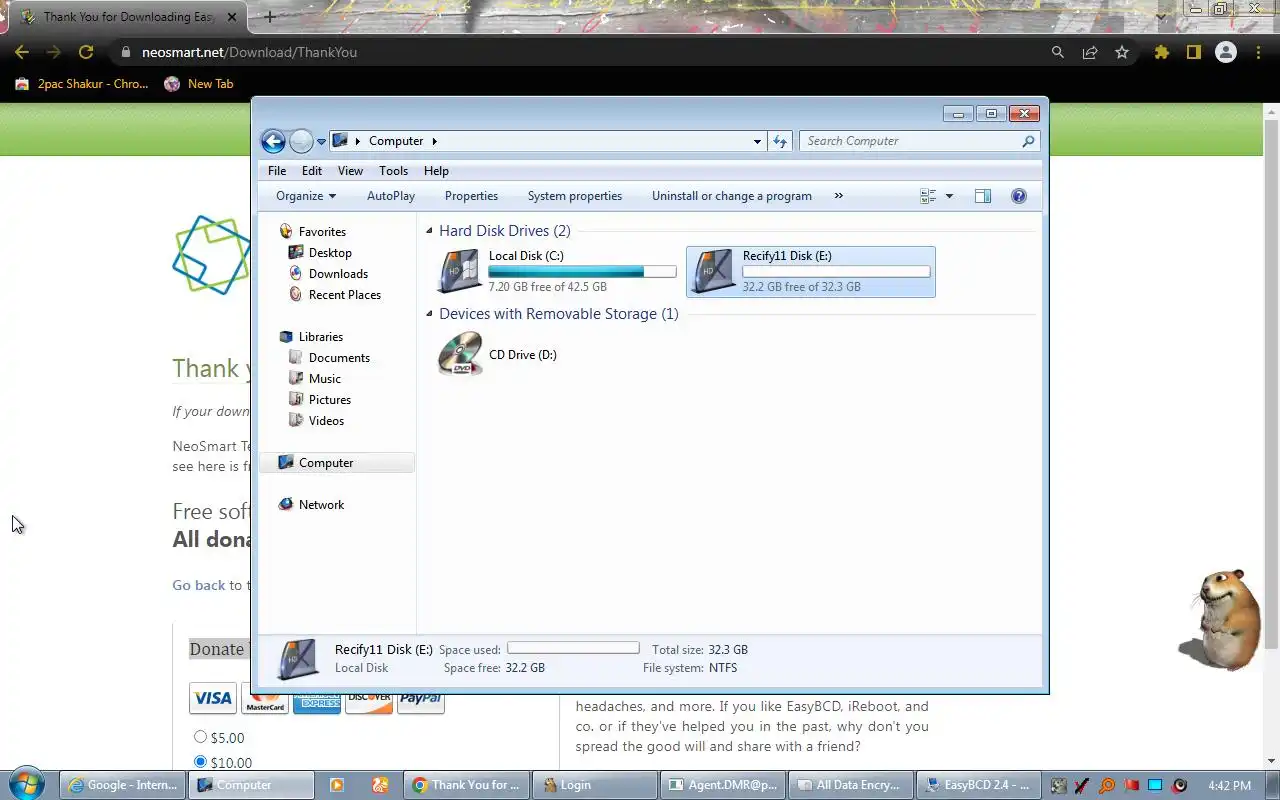The width and height of the screenshot is (1280, 800).
Task: Switch to the Login taskbar button
Action: click(x=594, y=785)
